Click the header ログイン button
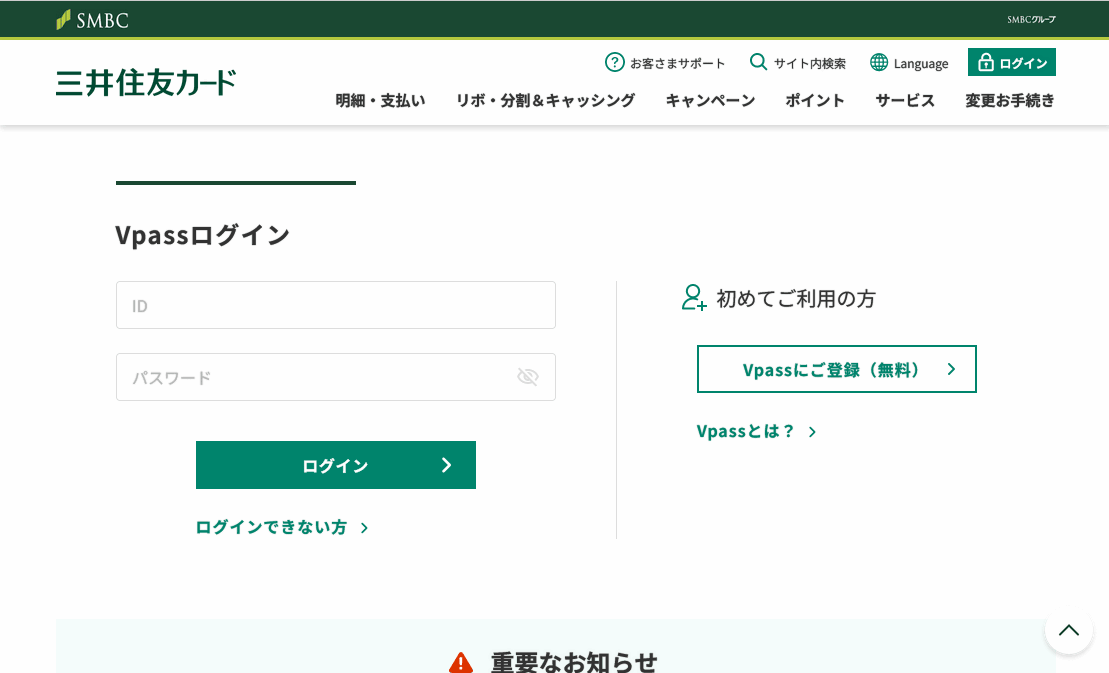The width and height of the screenshot is (1109, 673). [x=1011, y=62]
